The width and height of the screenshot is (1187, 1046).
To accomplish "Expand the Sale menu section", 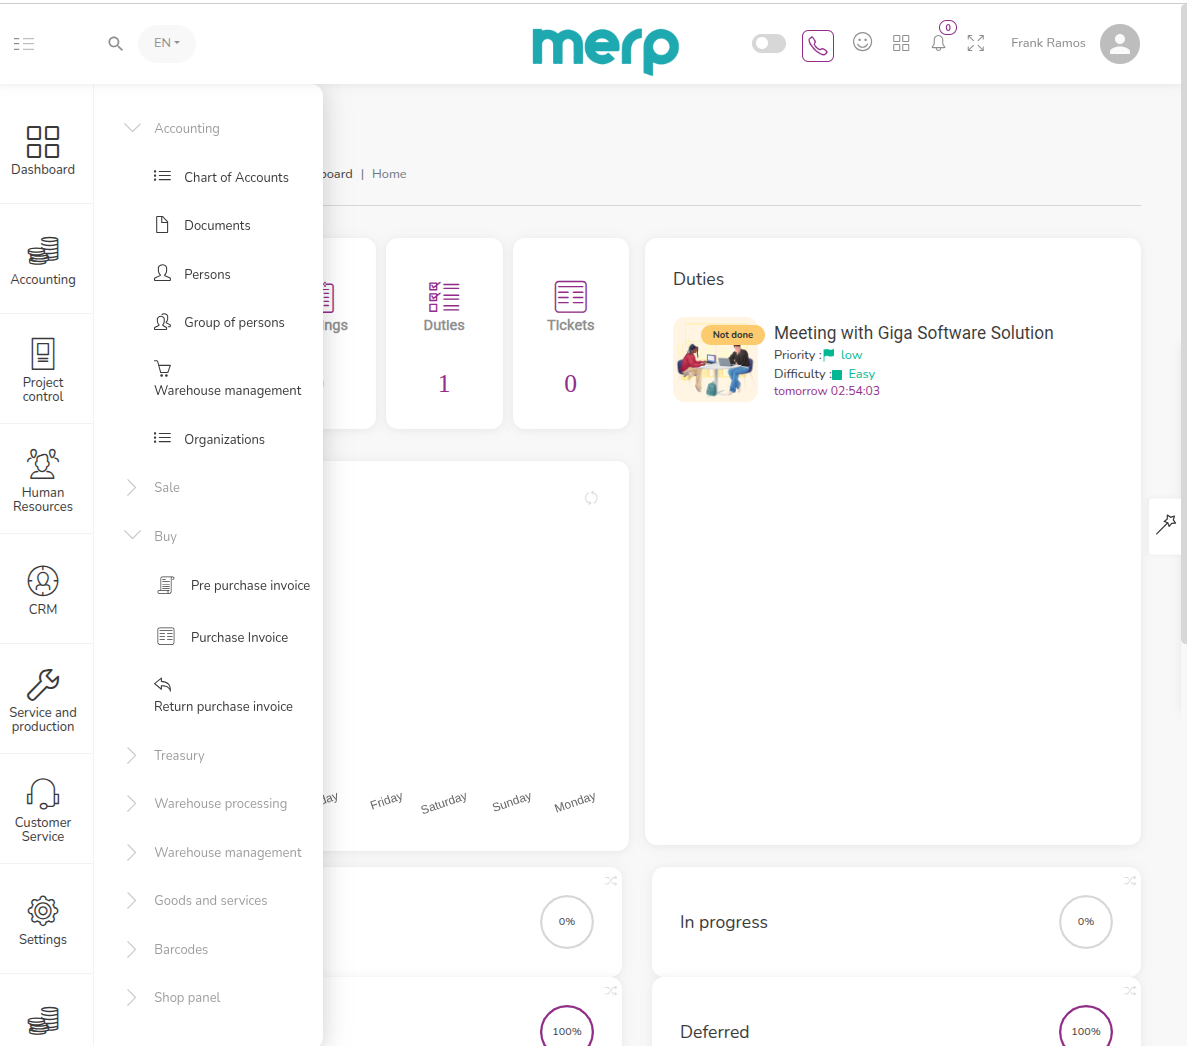I will (167, 488).
